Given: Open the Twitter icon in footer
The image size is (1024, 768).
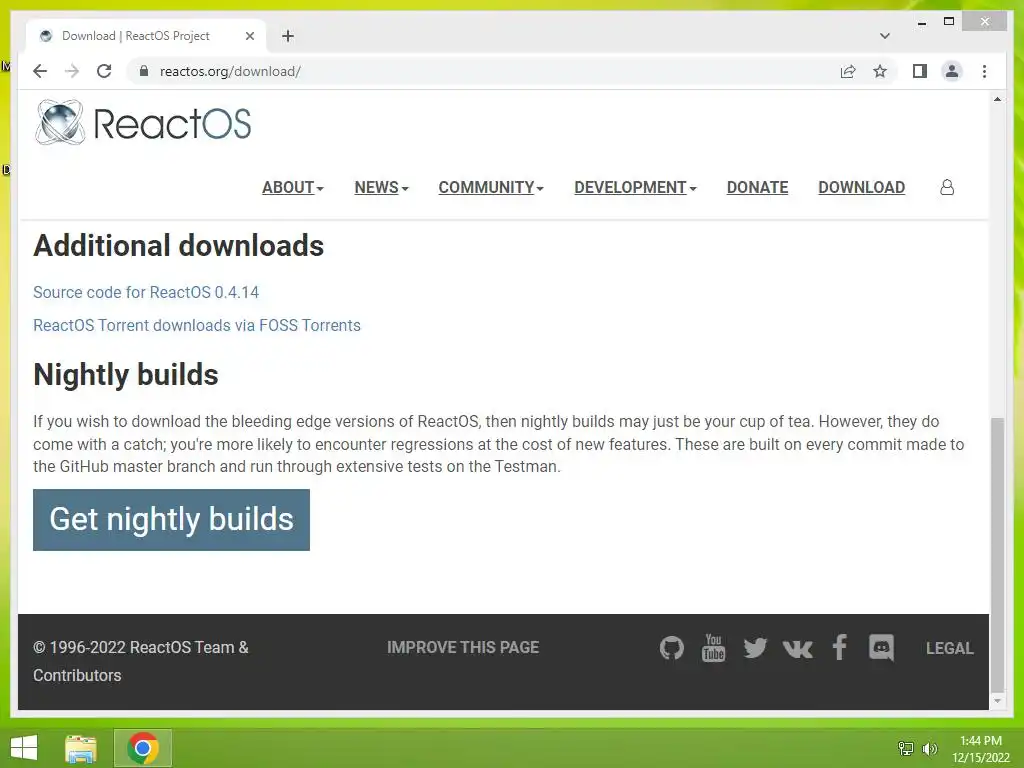Looking at the screenshot, I should [x=755, y=648].
